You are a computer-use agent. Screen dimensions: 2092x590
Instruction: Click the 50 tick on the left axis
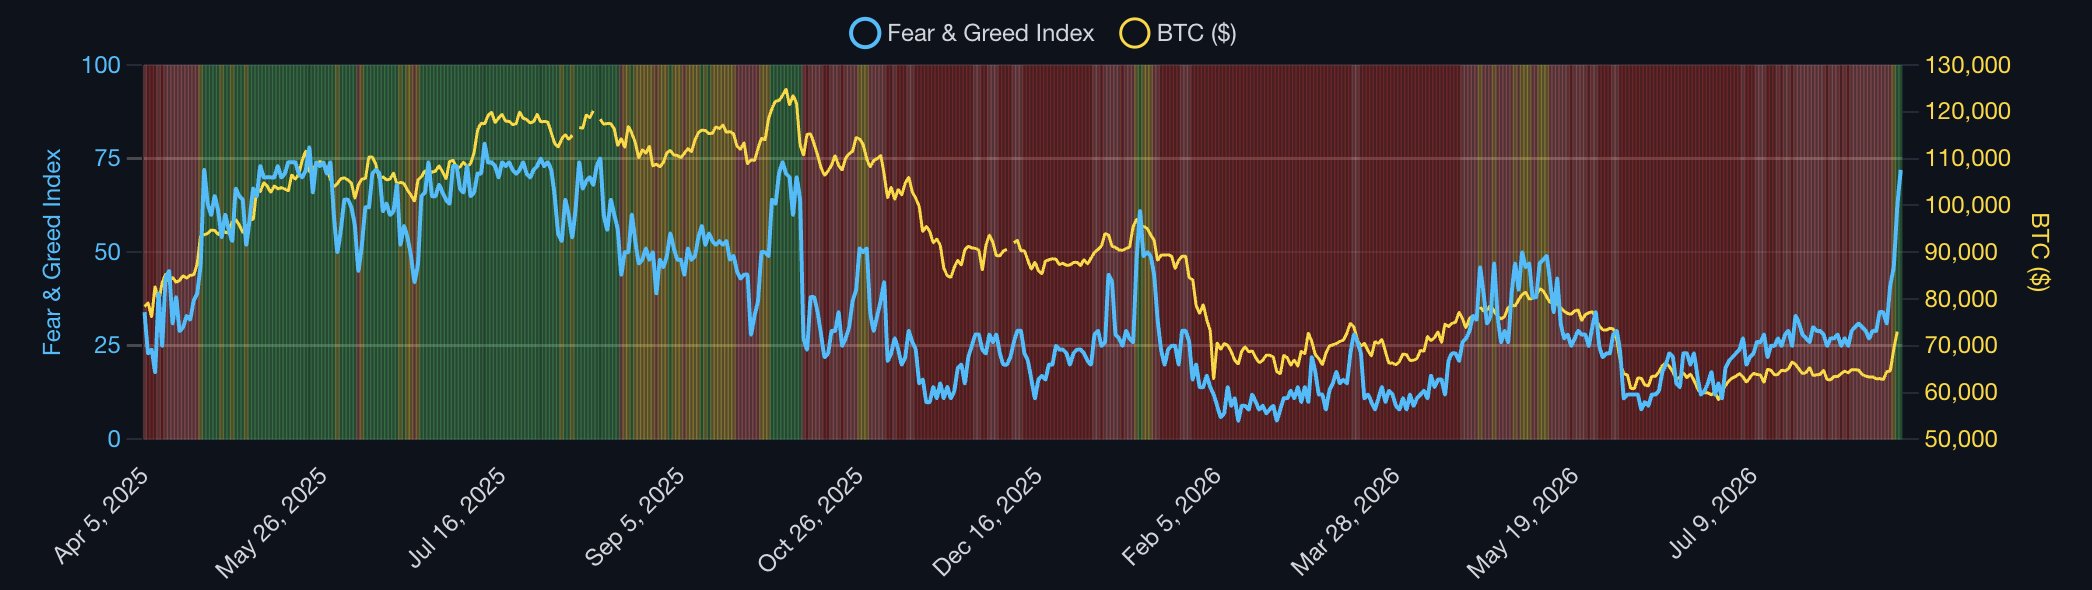107,252
